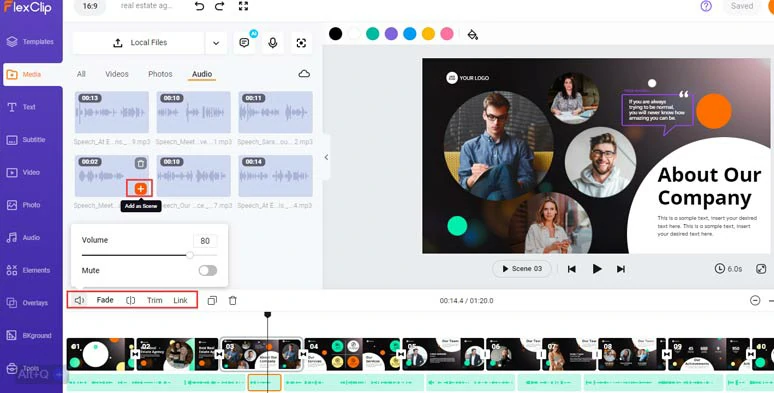
Task: Click the orange plus Add as Scene button
Action: click(x=141, y=189)
